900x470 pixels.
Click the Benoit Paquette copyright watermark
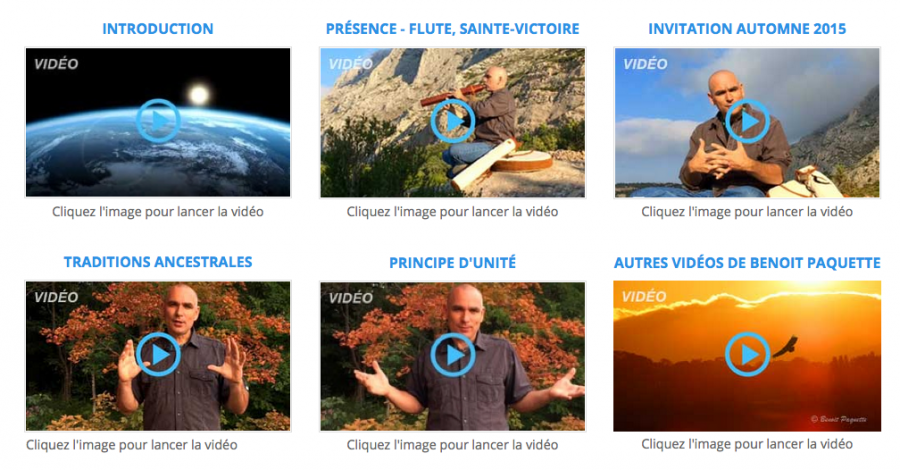(x=839, y=419)
